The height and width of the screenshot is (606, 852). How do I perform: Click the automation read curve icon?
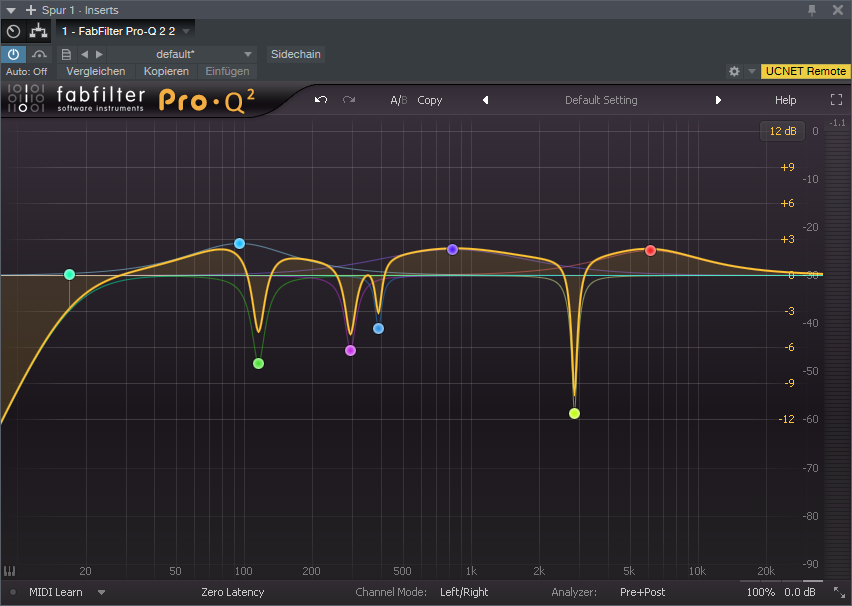(x=39, y=54)
